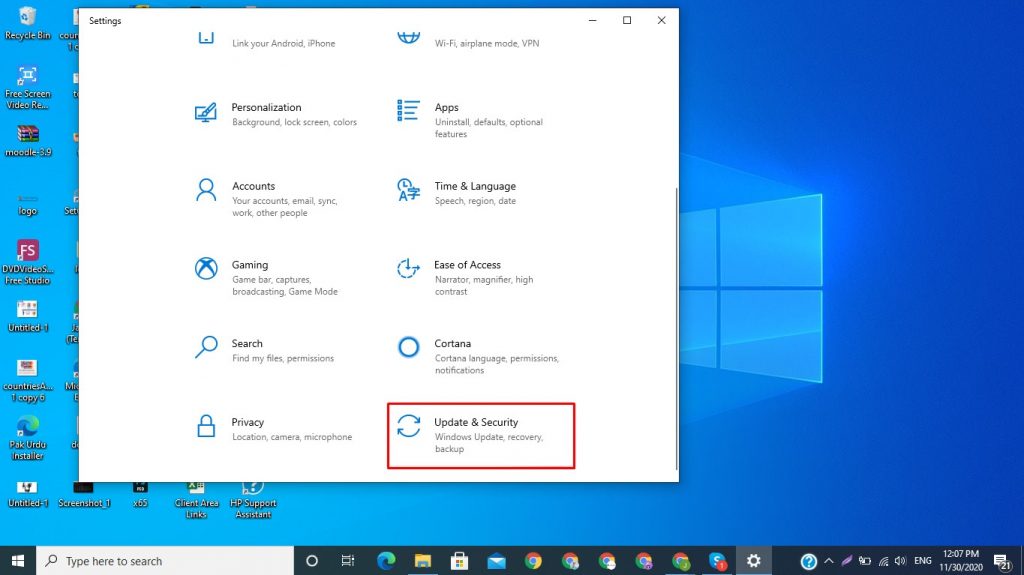Click the Ease of Access icon
1024x575 pixels.
[x=408, y=268]
